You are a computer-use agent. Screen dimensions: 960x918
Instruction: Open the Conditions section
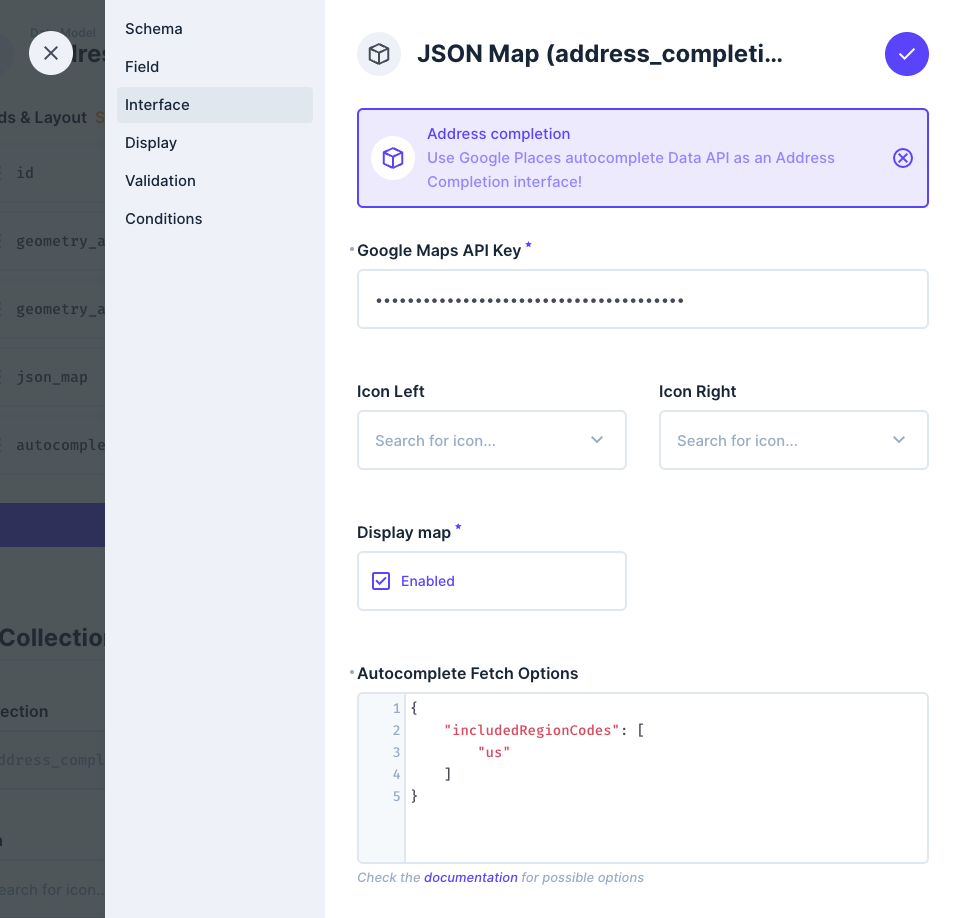tap(214, 219)
